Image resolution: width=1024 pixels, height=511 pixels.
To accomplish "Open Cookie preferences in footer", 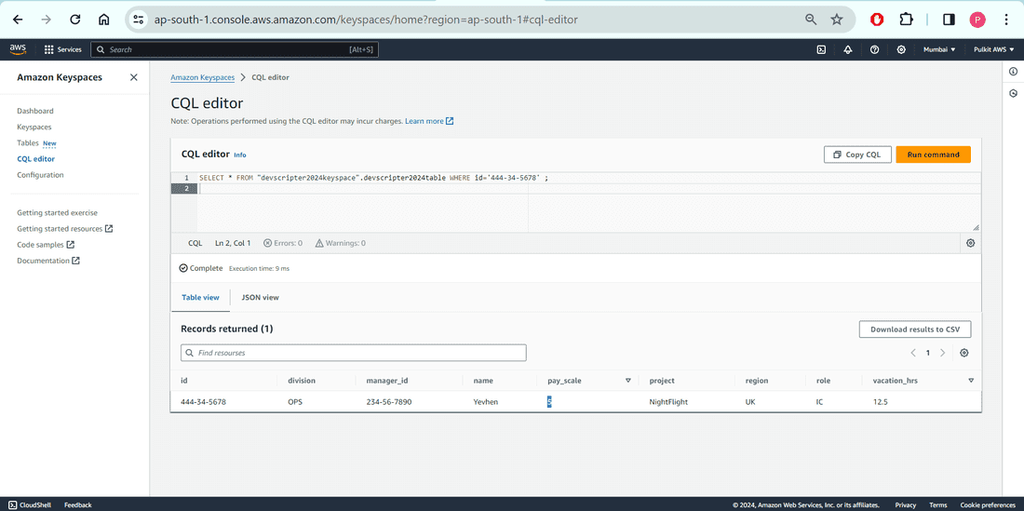I will [987, 504].
